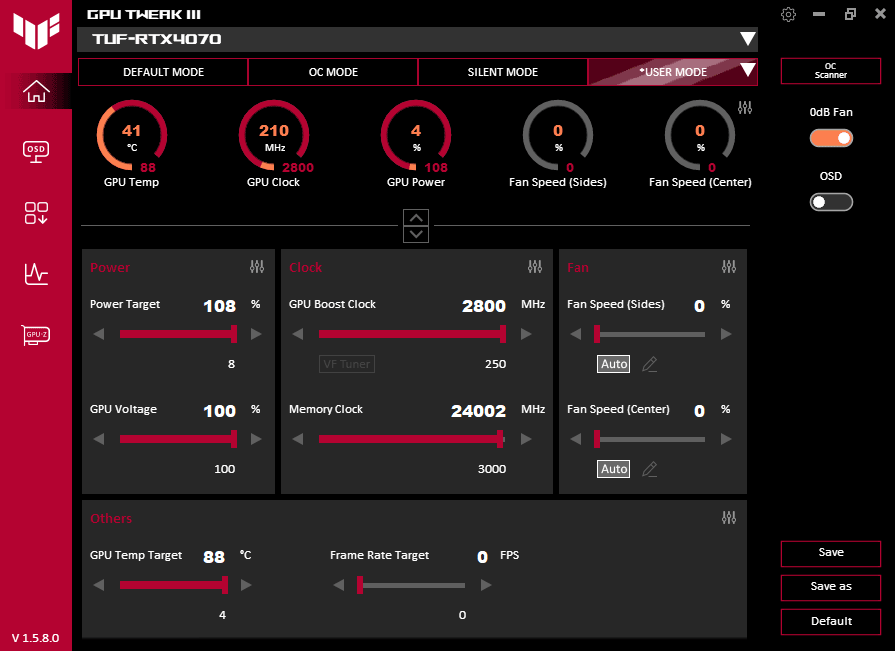Open Power panel settings sliders icon
The height and width of the screenshot is (651, 895).
[257, 266]
